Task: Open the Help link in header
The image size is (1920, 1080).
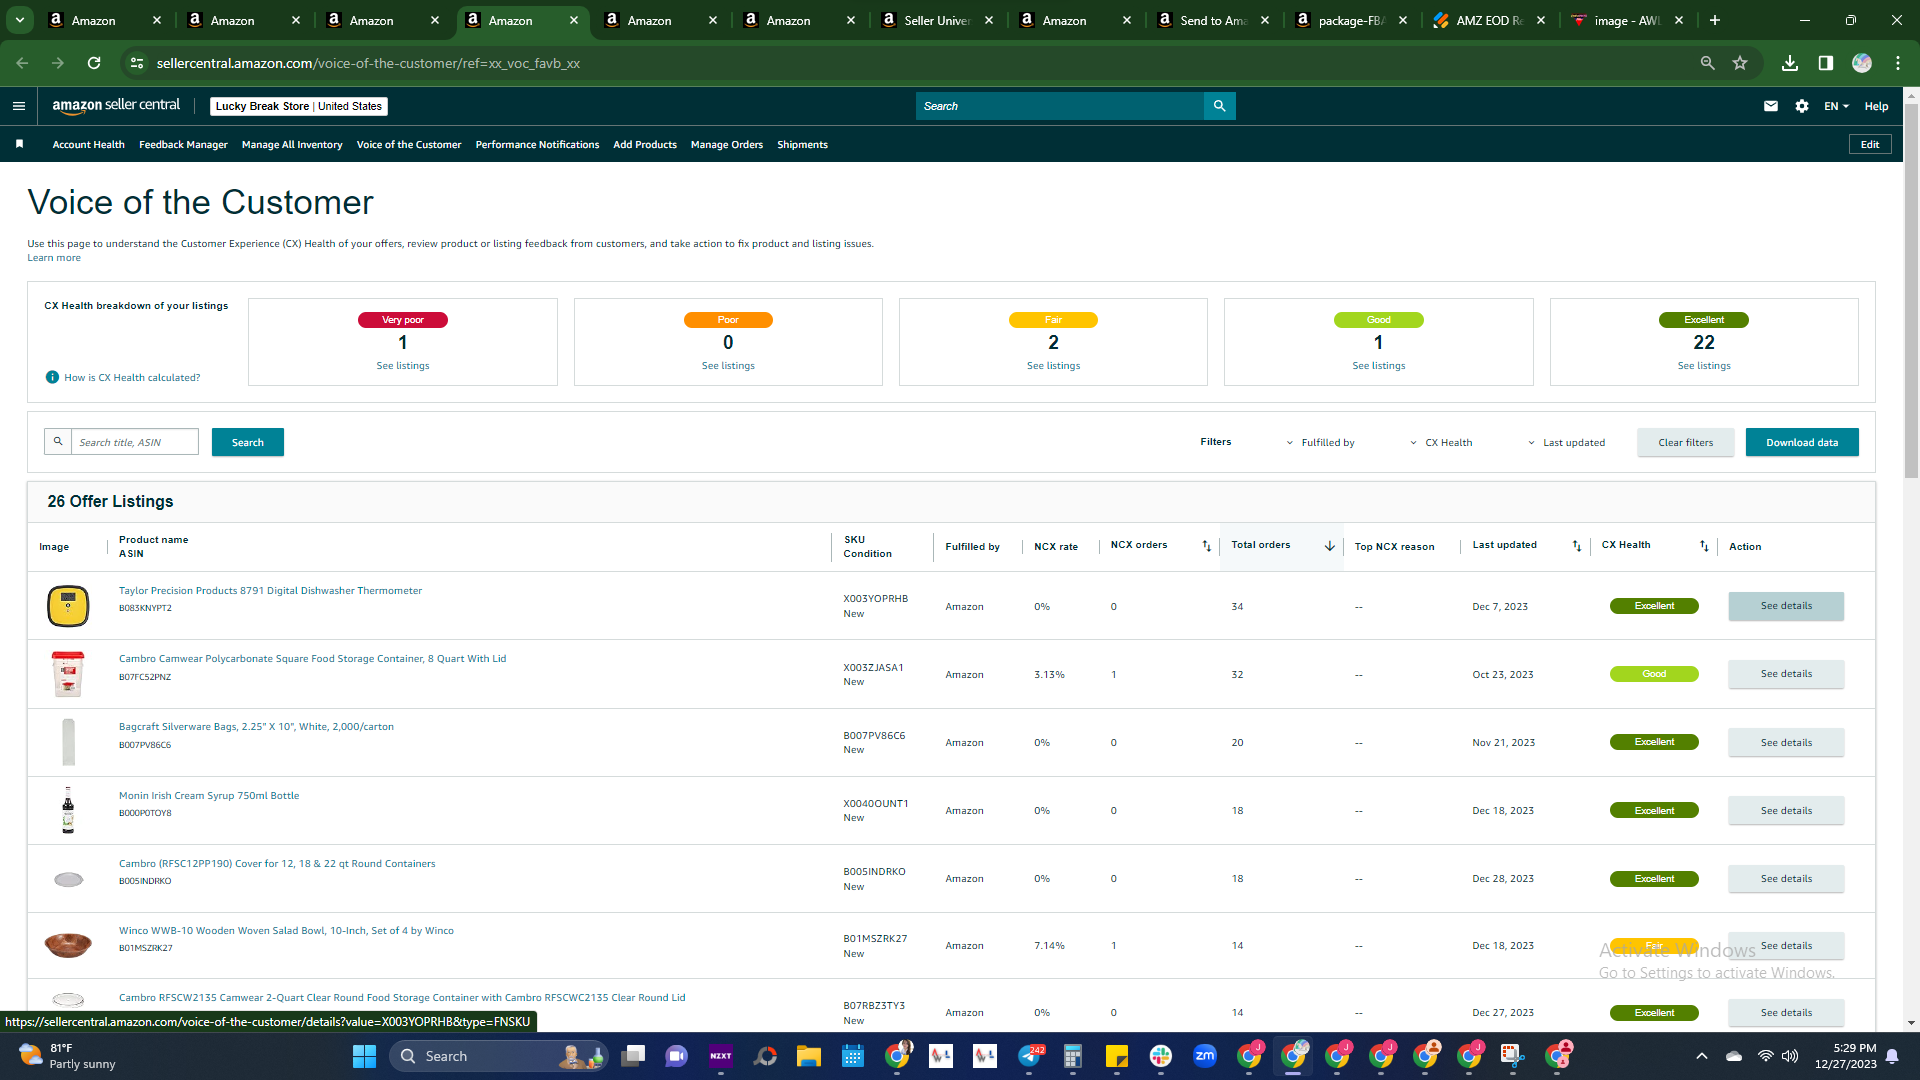Action: point(1876,106)
